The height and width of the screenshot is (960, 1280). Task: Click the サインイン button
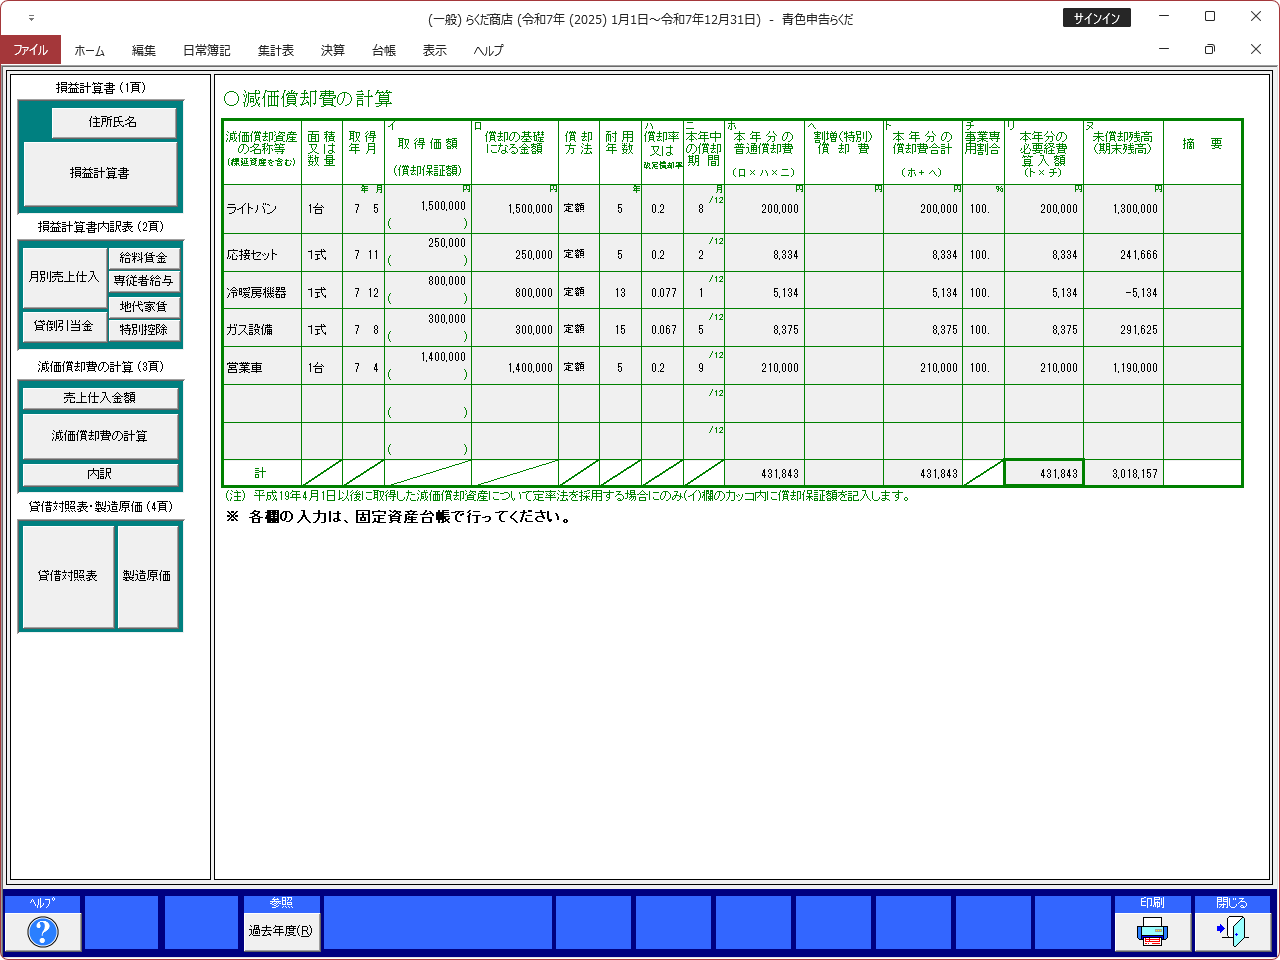(1096, 18)
